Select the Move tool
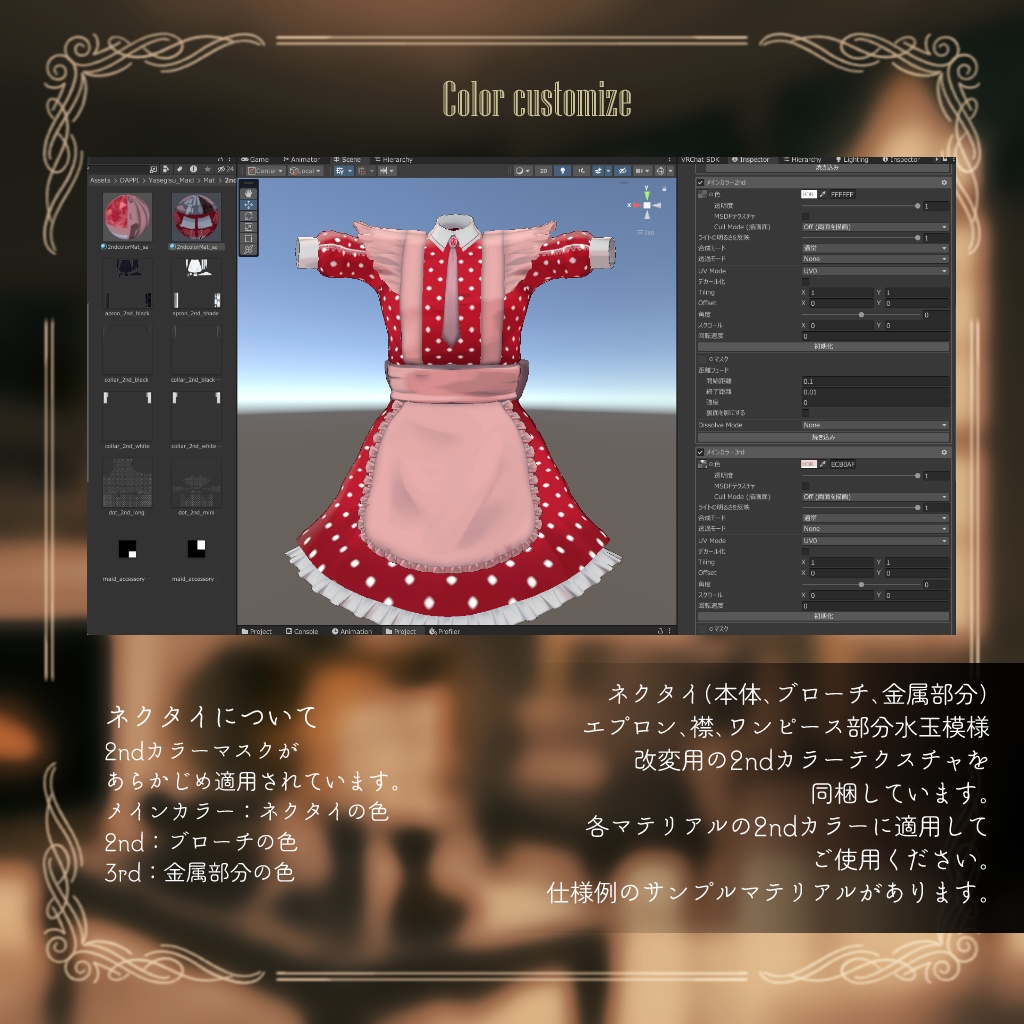This screenshot has width=1024, height=1024. [x=248, y=205]
